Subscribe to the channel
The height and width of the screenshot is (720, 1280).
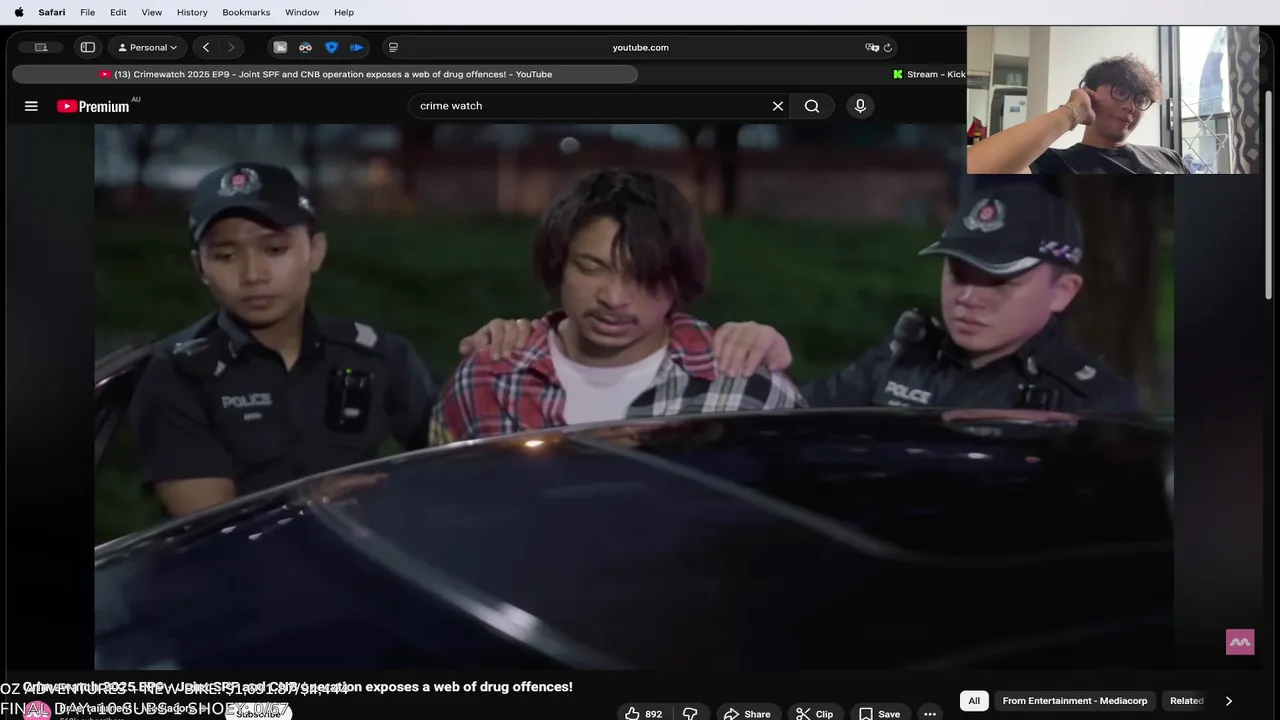coord(258,714)
